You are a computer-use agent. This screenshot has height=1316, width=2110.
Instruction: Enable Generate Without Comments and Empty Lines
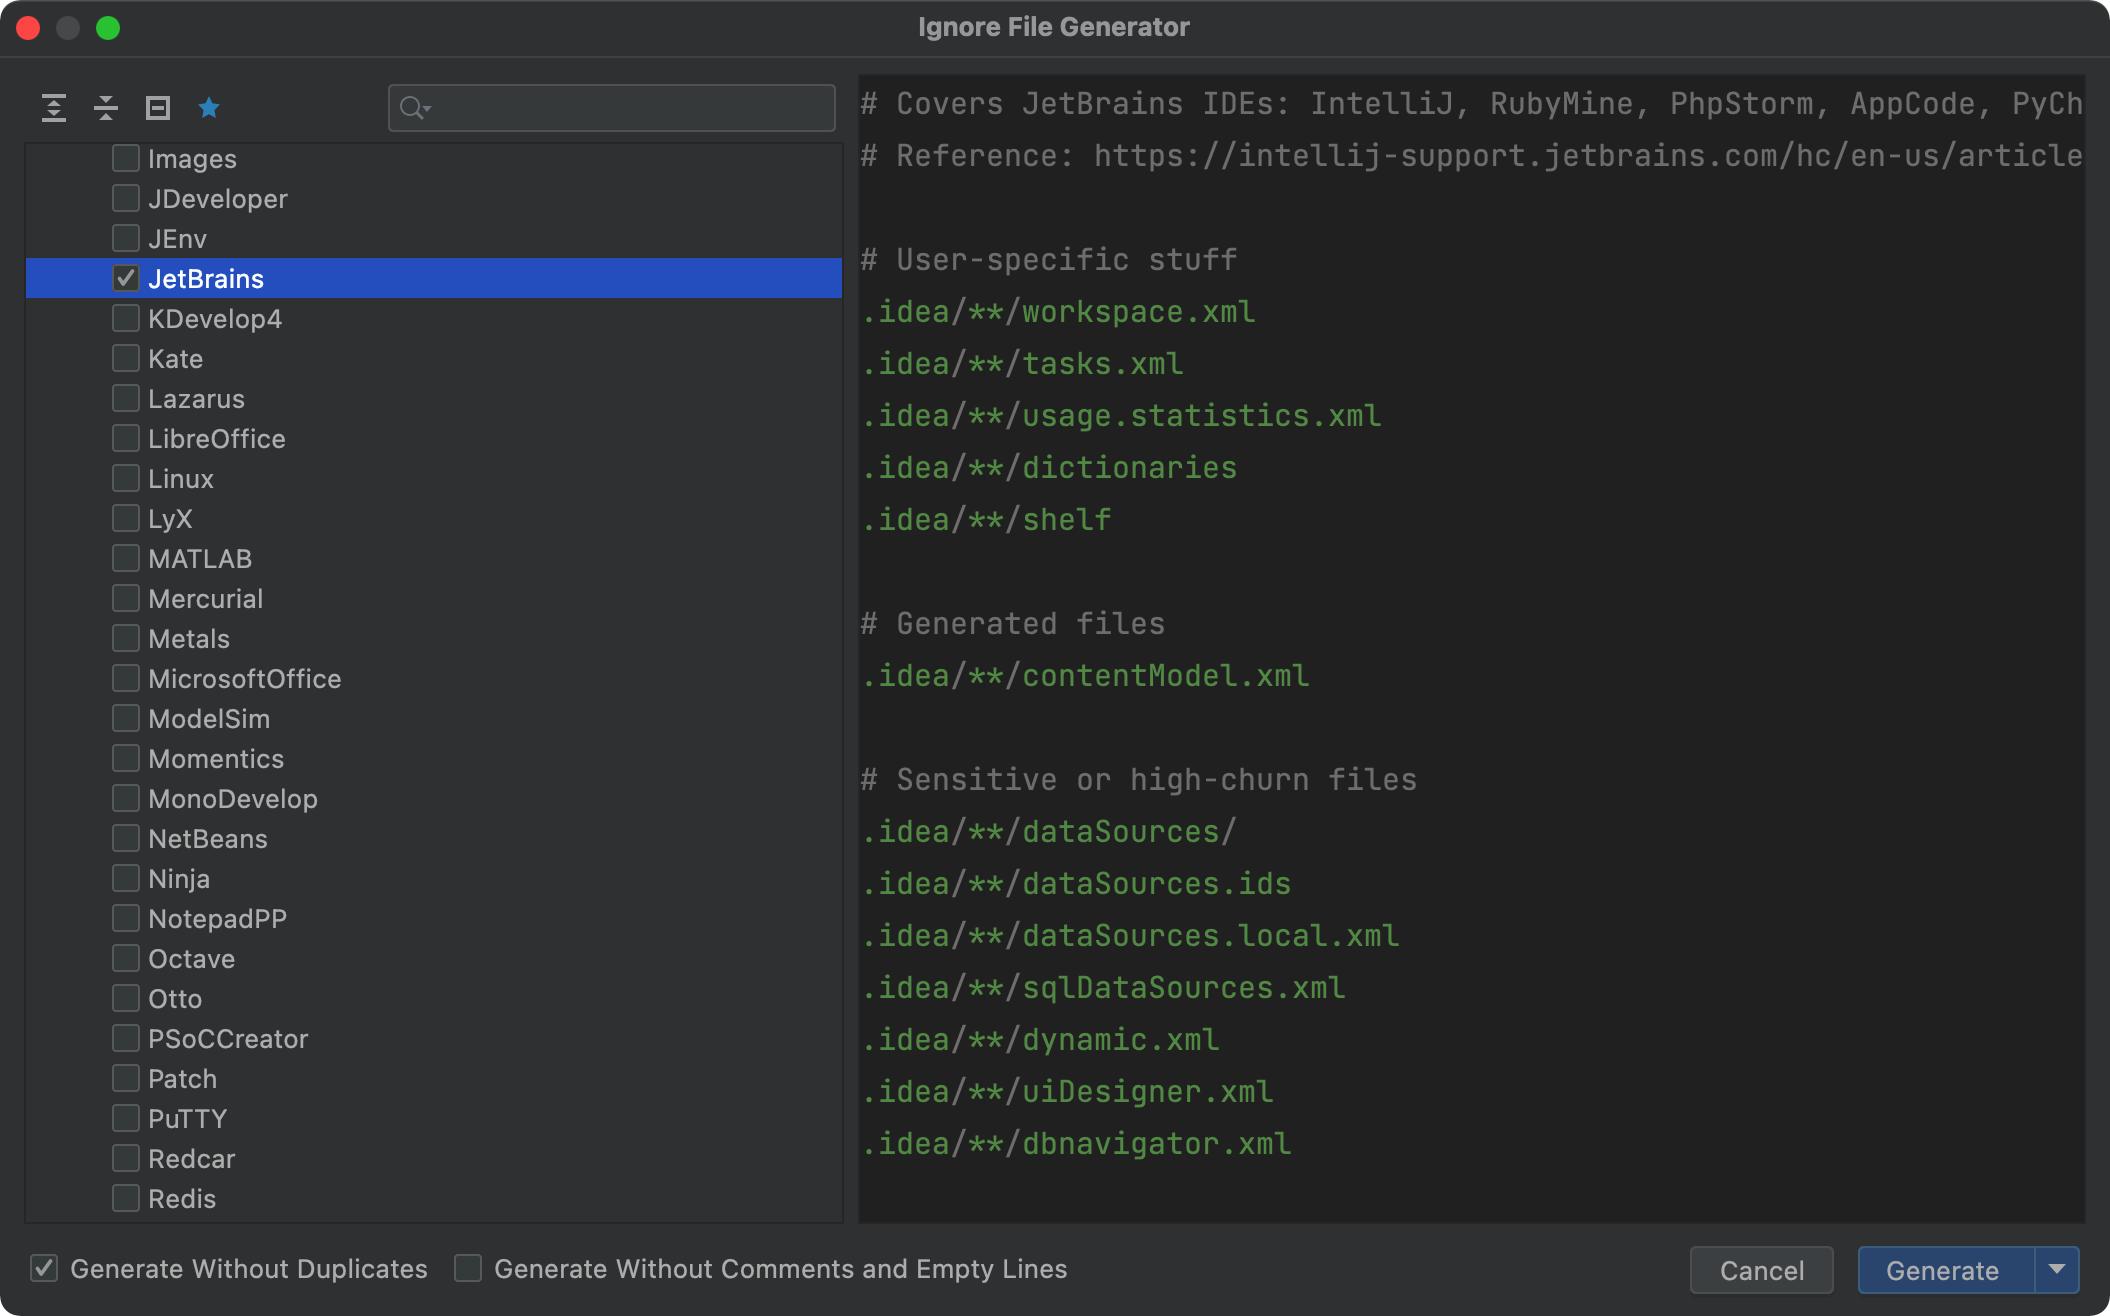468,1269
